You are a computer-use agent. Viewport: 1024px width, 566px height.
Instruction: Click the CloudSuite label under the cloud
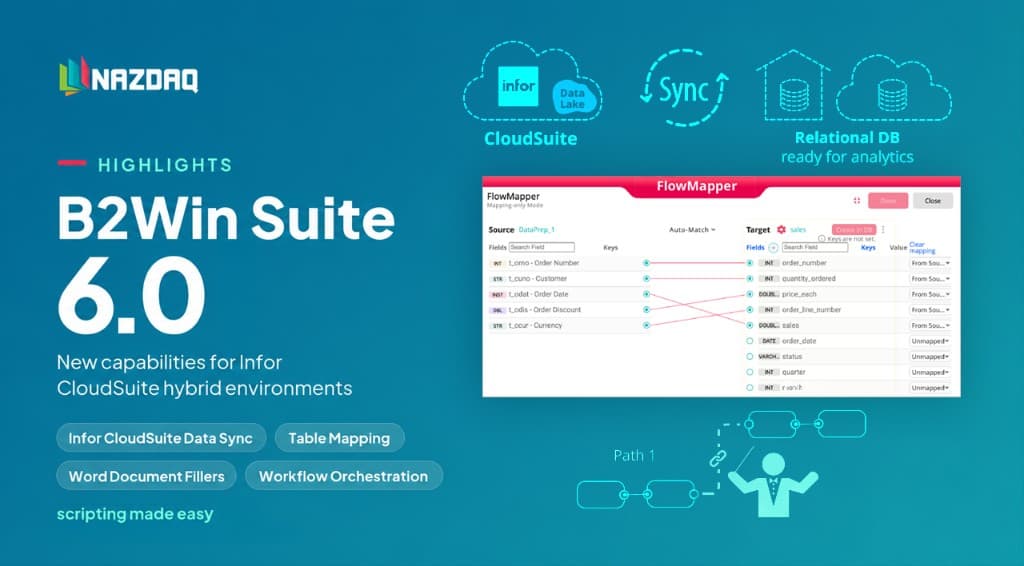530,138
